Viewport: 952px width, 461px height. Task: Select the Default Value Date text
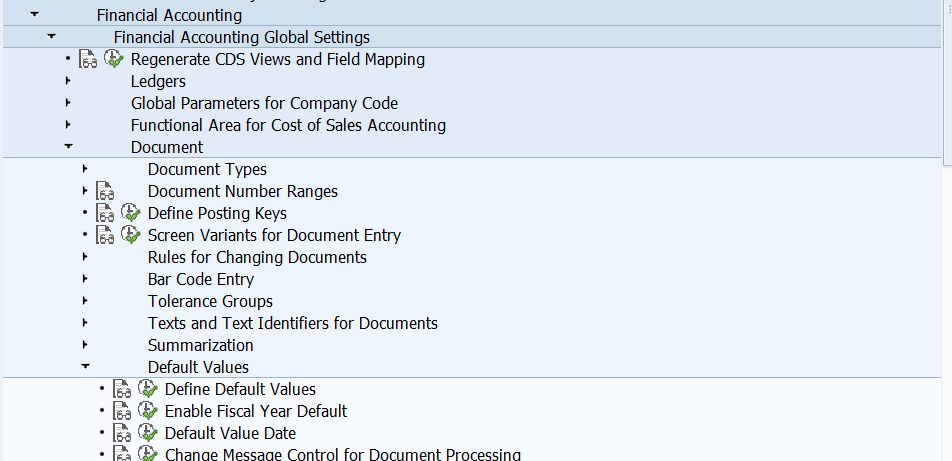[x=231, y=433]
